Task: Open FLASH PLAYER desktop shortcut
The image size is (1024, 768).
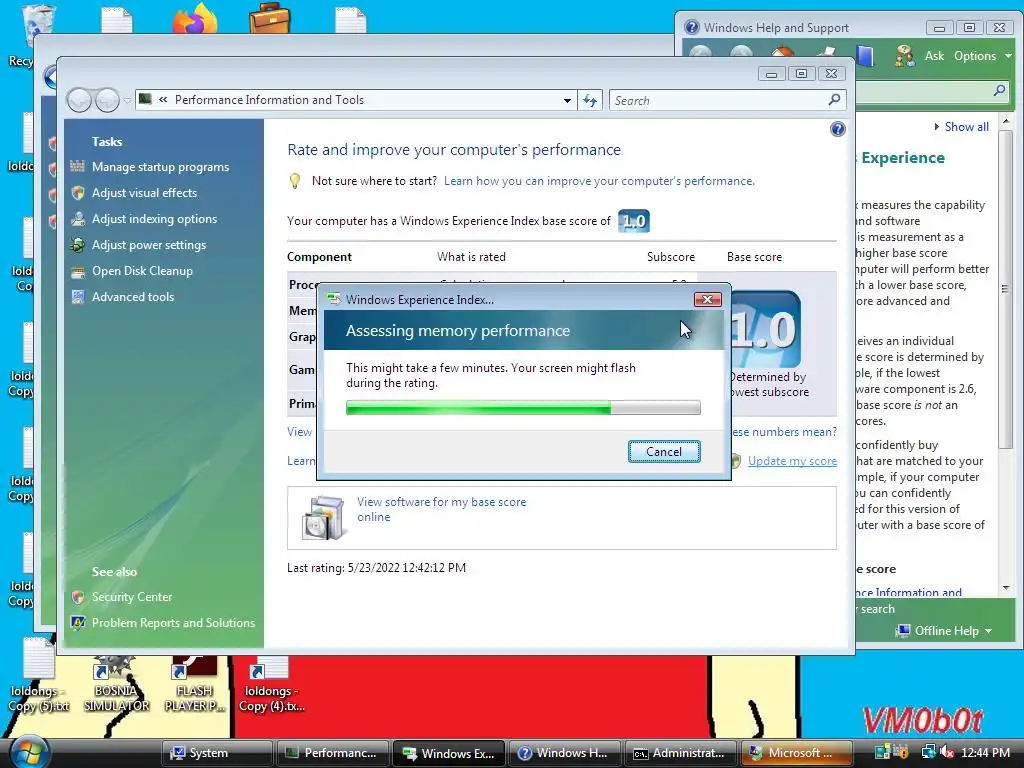Action: pos(194,684)
